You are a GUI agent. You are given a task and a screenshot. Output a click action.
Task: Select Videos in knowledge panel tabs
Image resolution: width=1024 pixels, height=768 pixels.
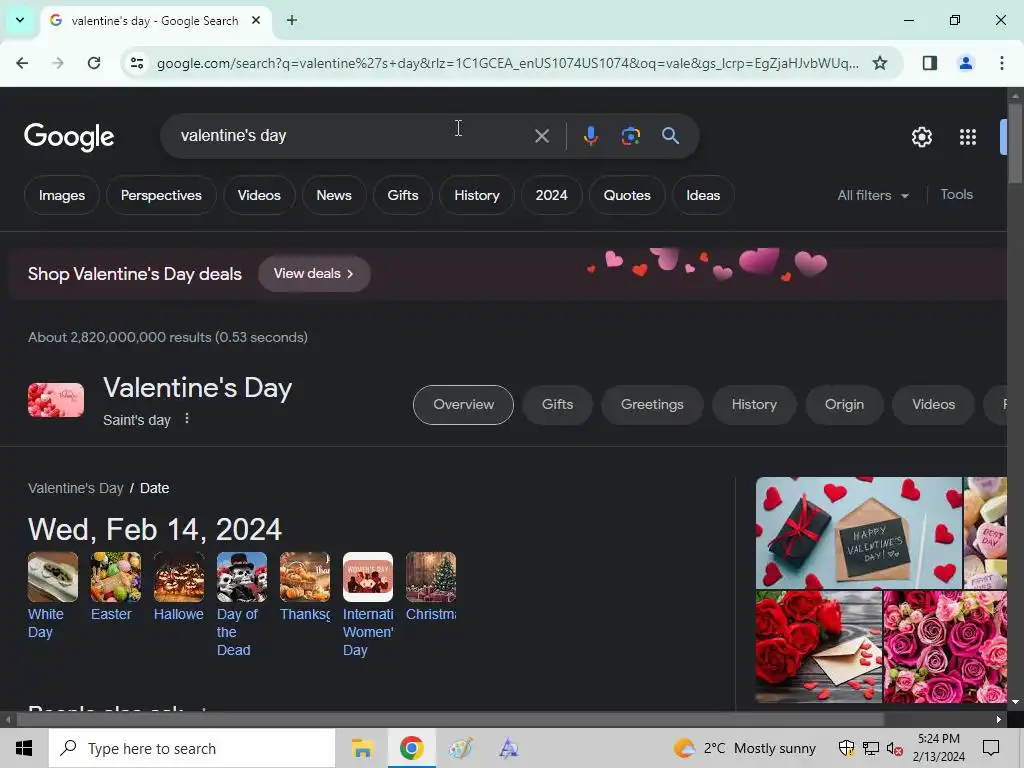click(x=933, y=405)
